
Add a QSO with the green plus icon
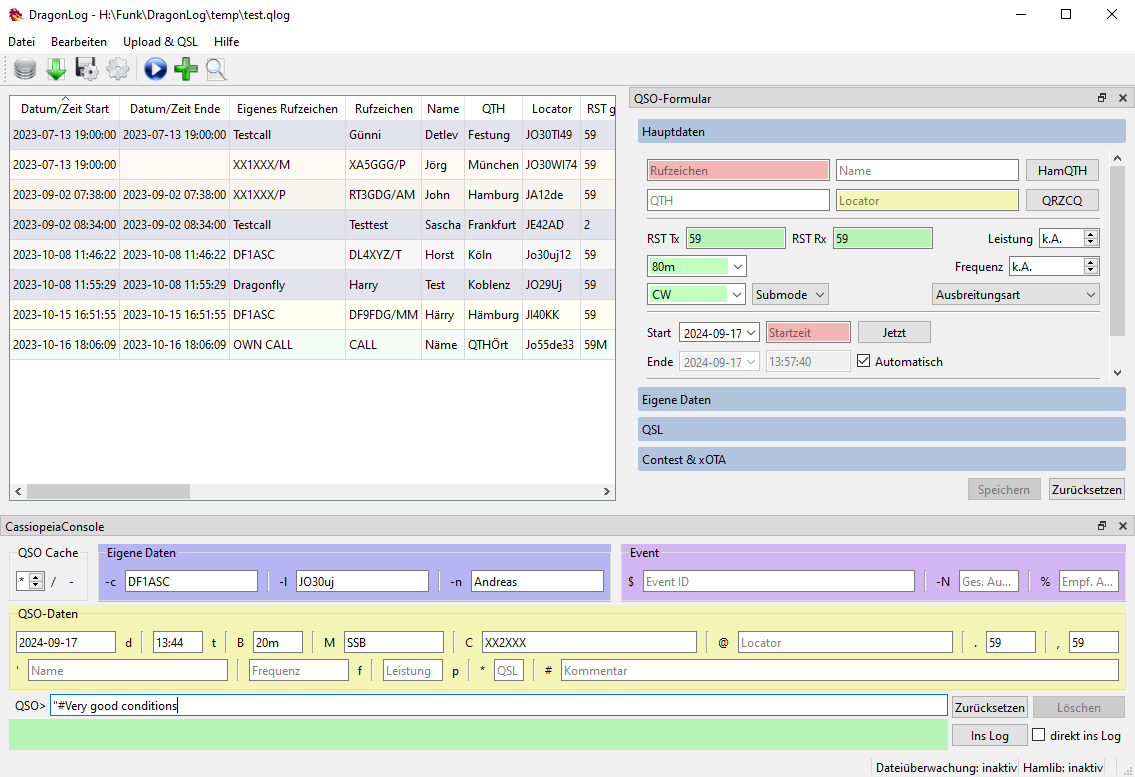point(186,70)
